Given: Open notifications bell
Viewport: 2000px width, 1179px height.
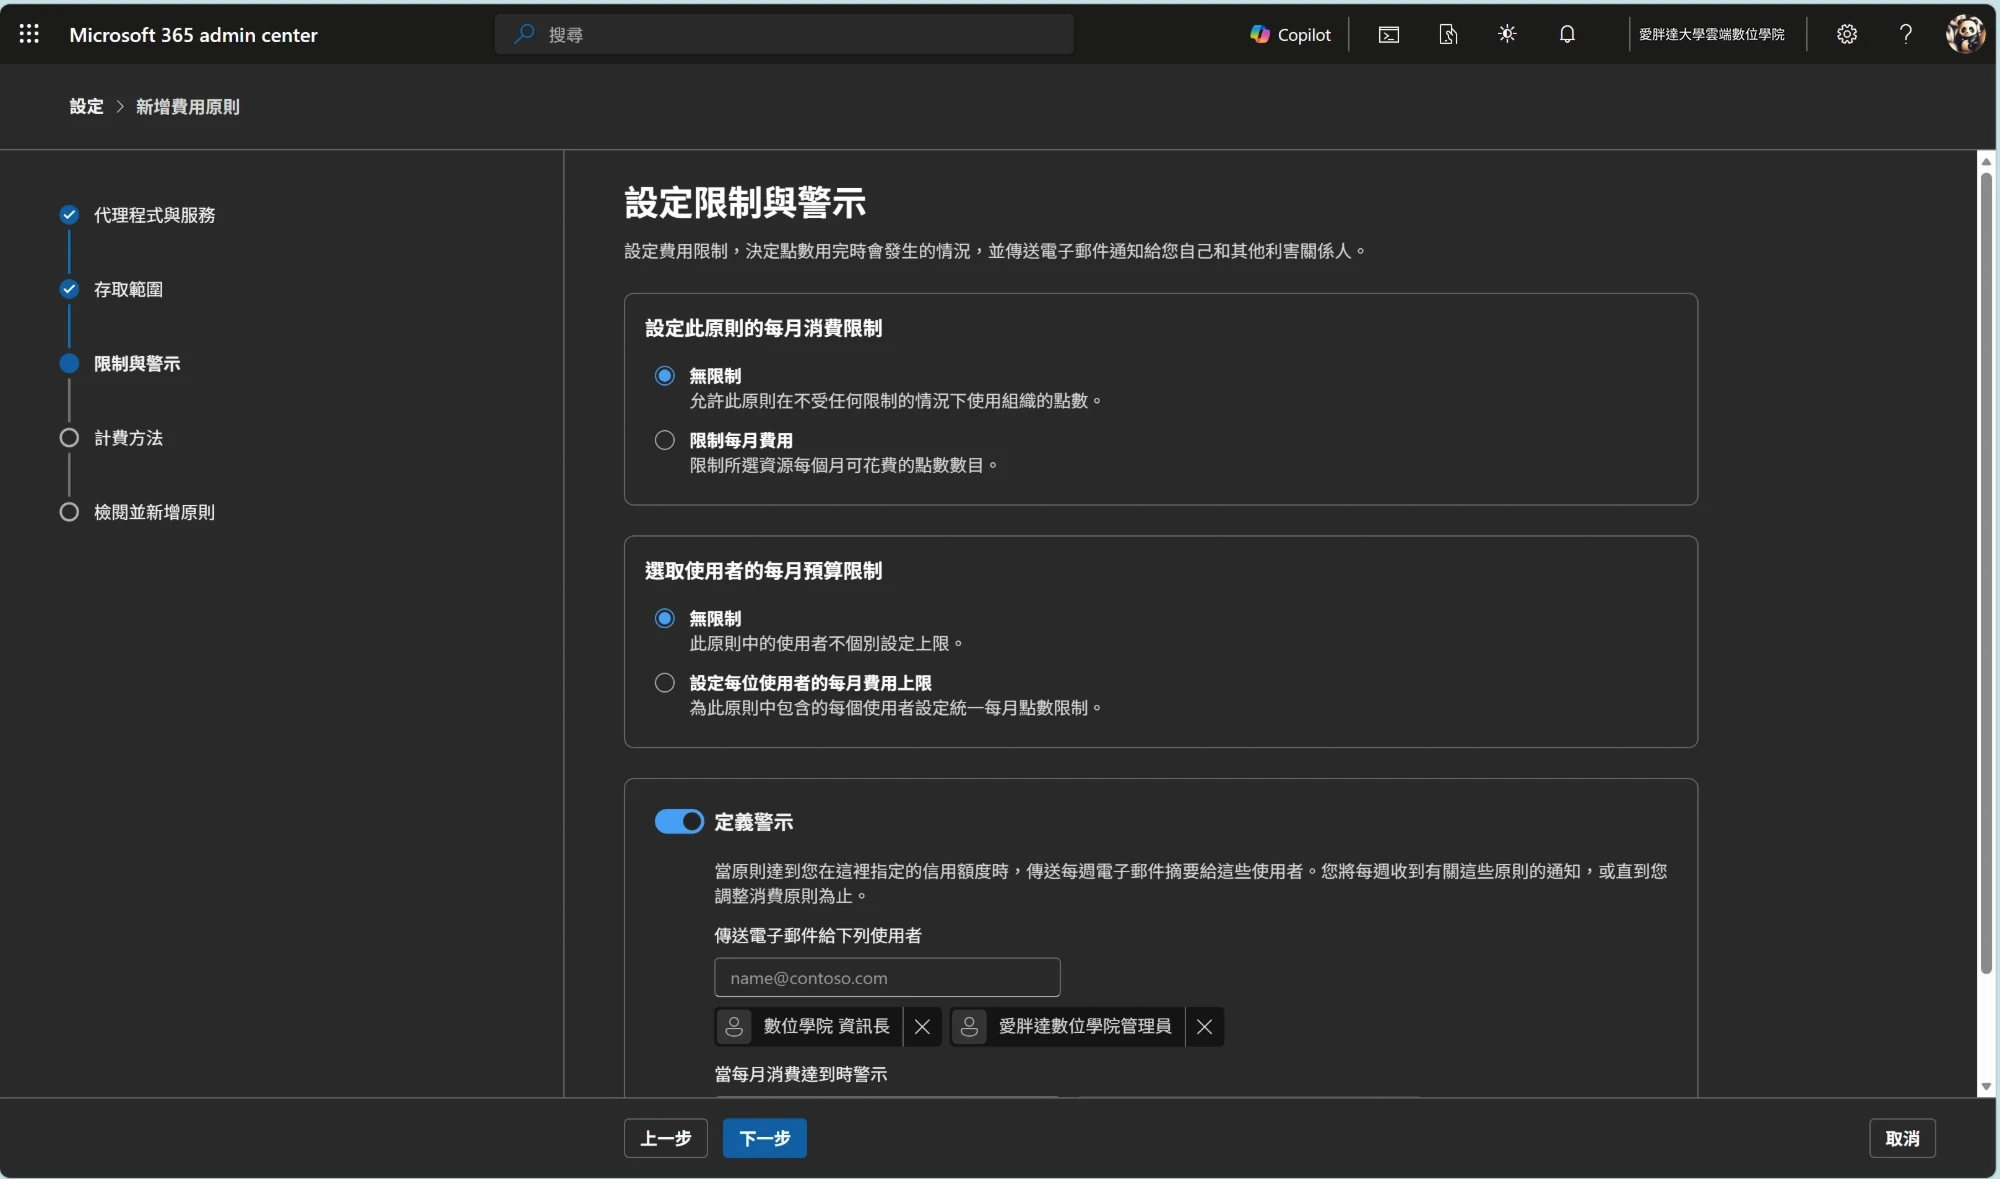Looking at the screenshot, I should tap(1567, 34).
